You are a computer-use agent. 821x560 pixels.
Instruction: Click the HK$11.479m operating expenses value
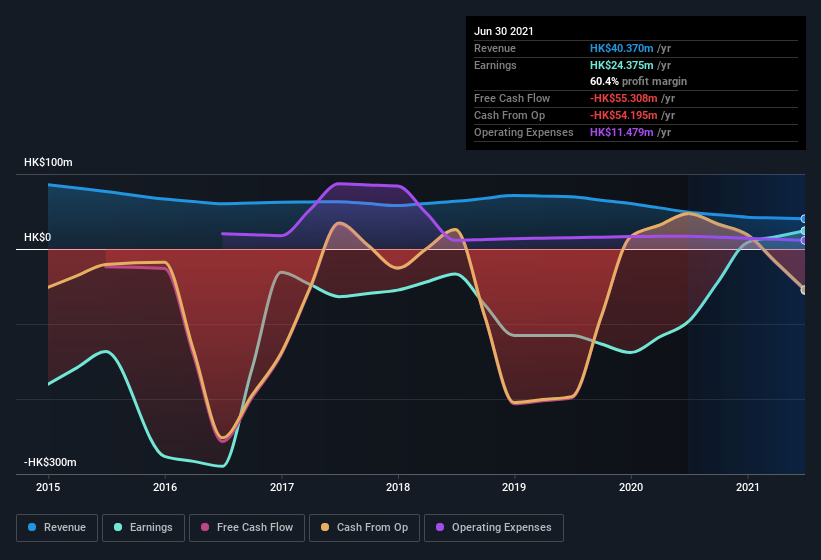coord(622,132)
